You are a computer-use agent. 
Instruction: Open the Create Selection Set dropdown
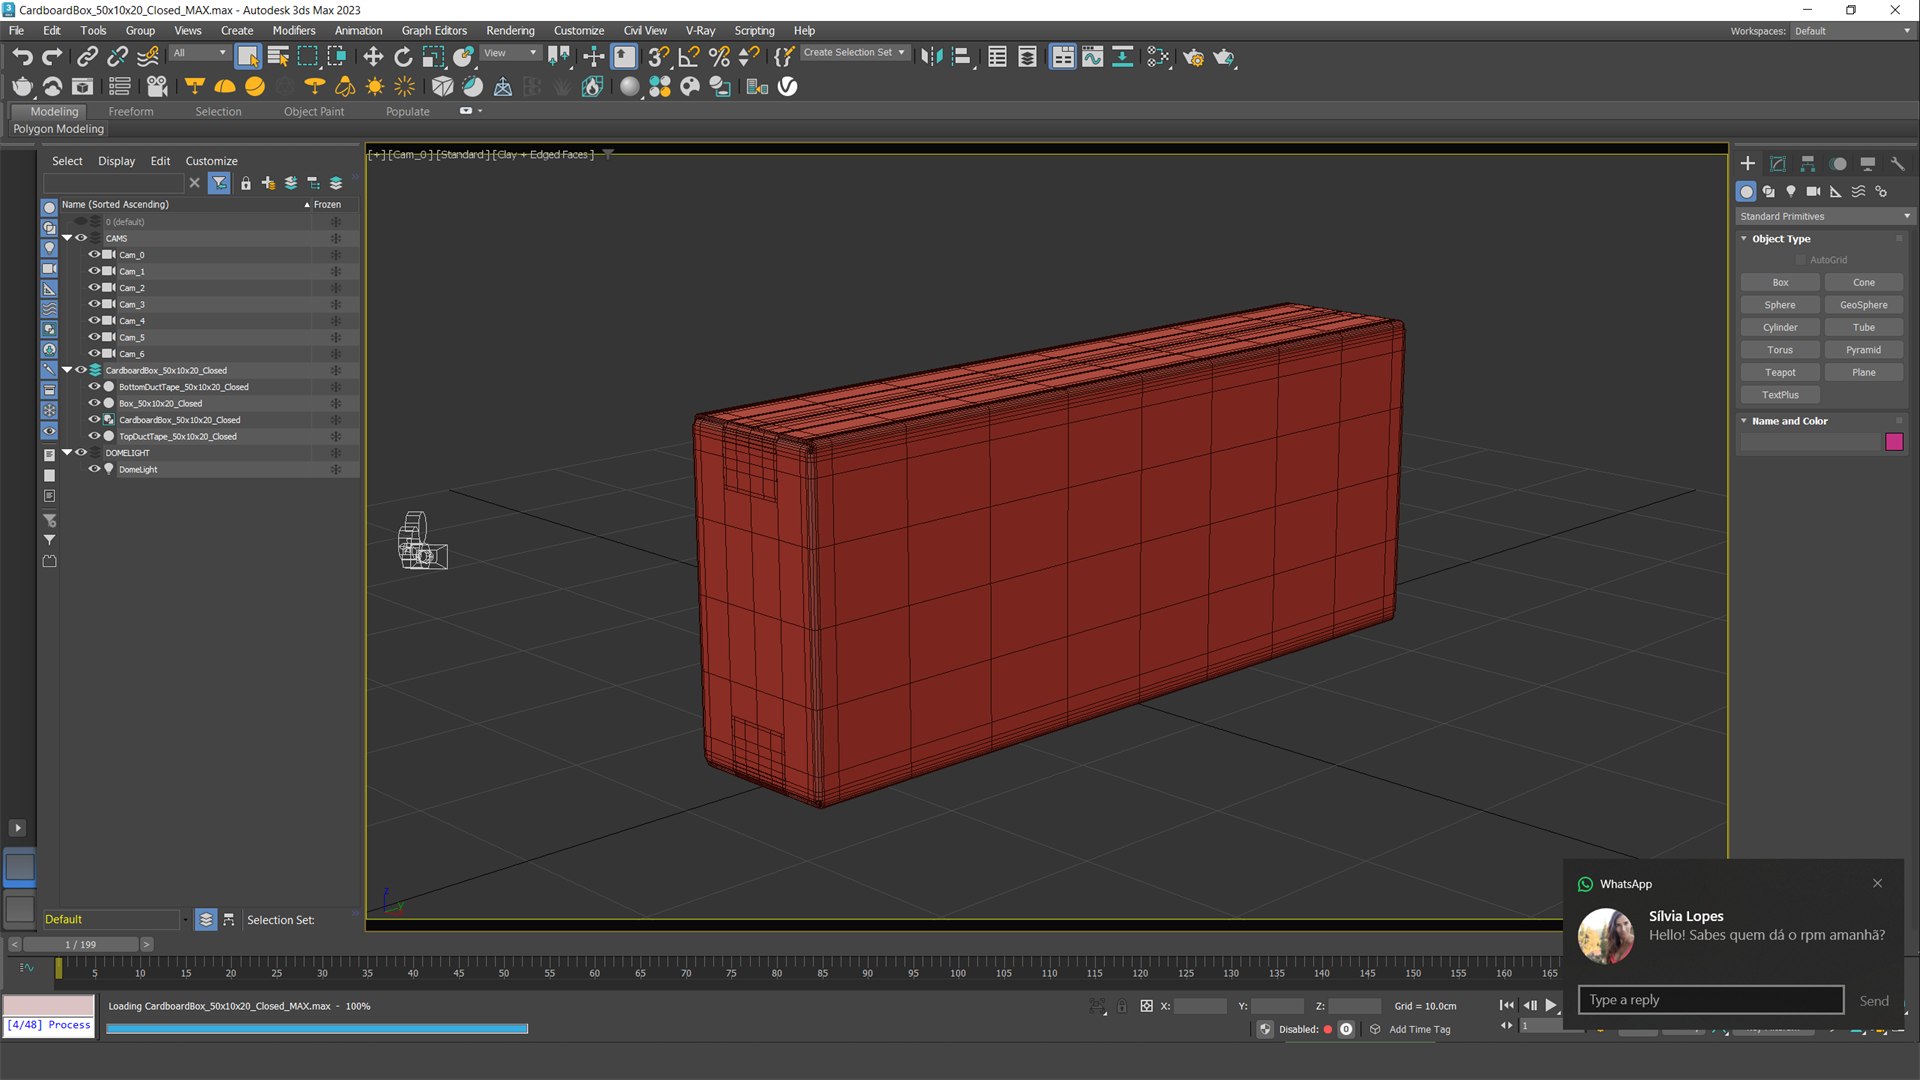pos(855,53)
